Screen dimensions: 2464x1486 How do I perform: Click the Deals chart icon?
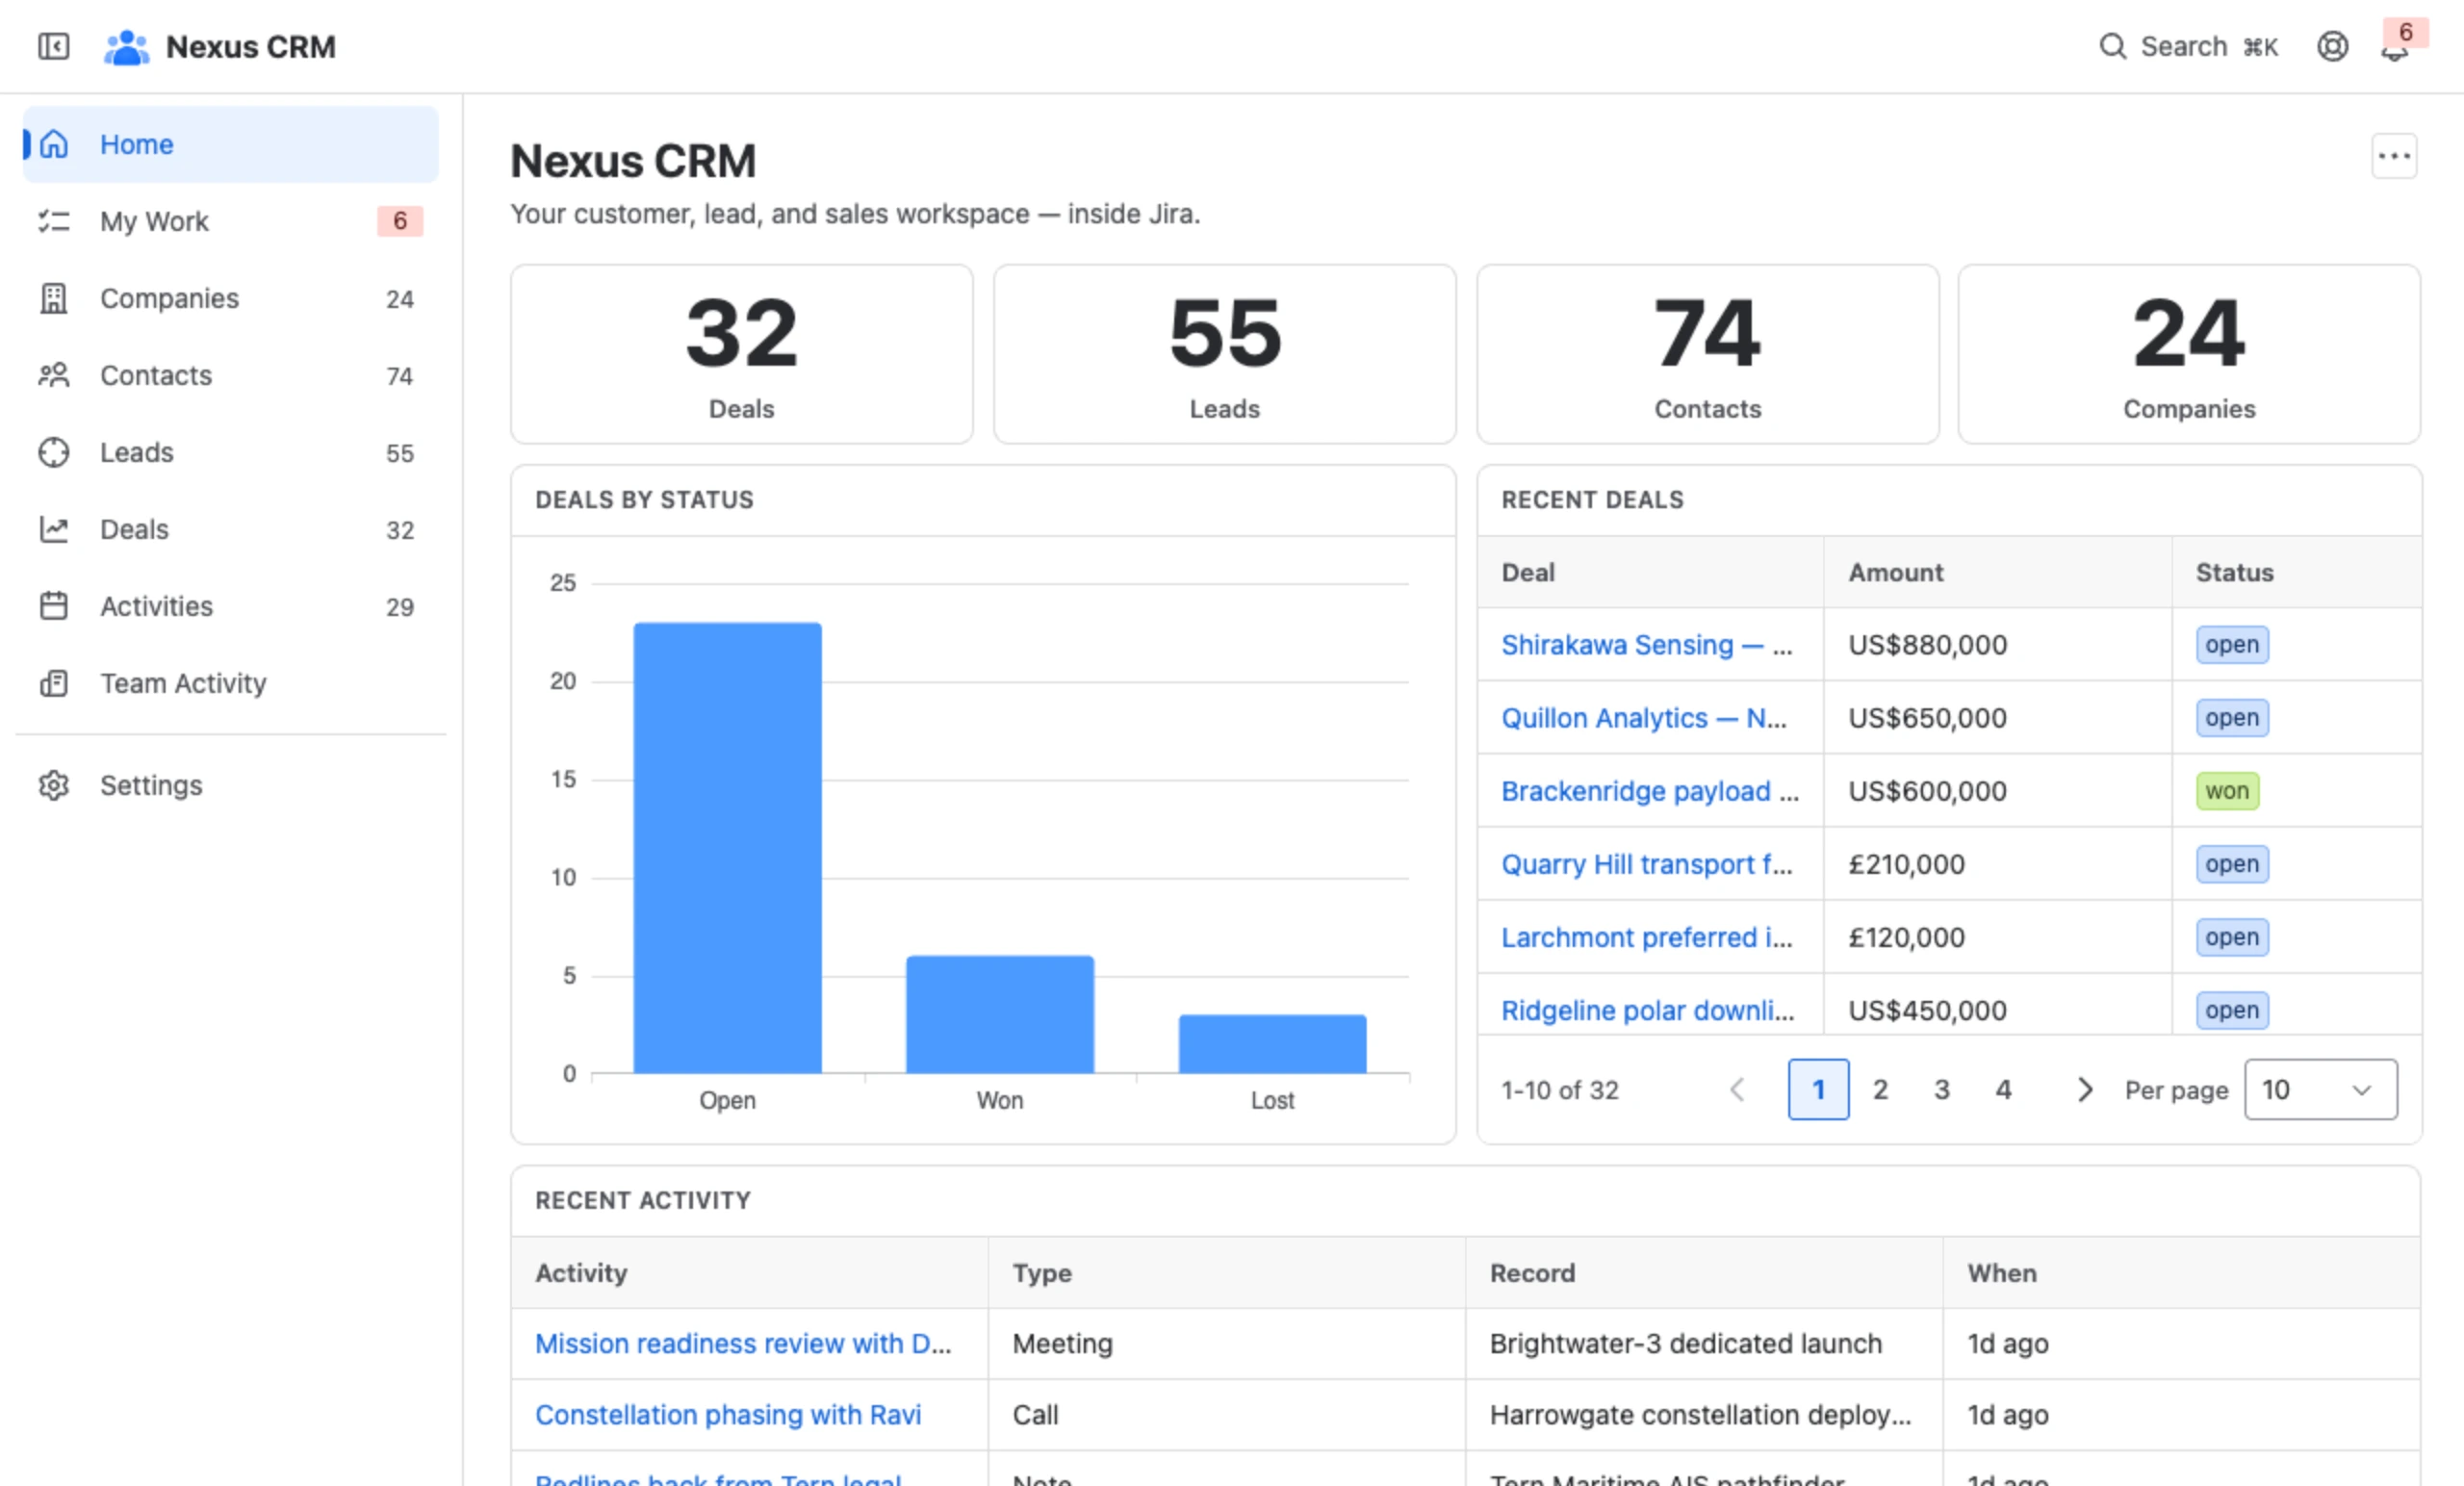pyautogui.click(x=54, y=529)
